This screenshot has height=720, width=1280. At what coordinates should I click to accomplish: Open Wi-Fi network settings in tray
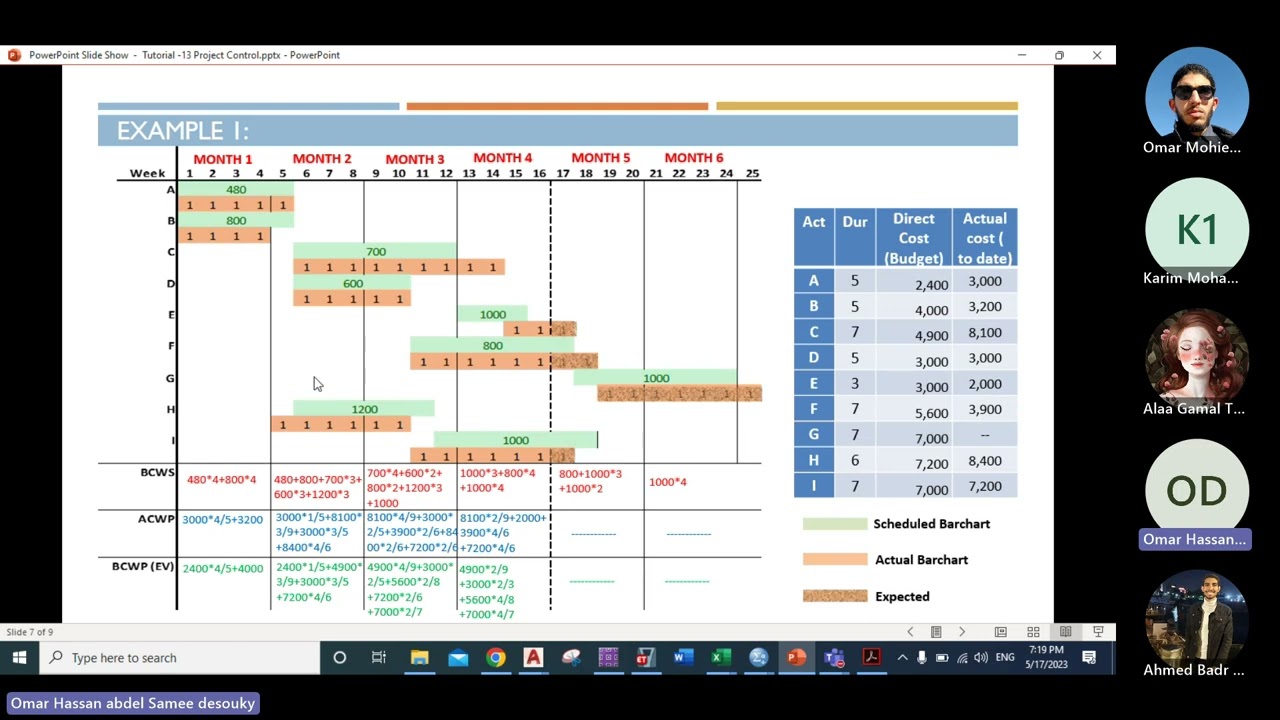pyautogui.click(x=962, y=657)
